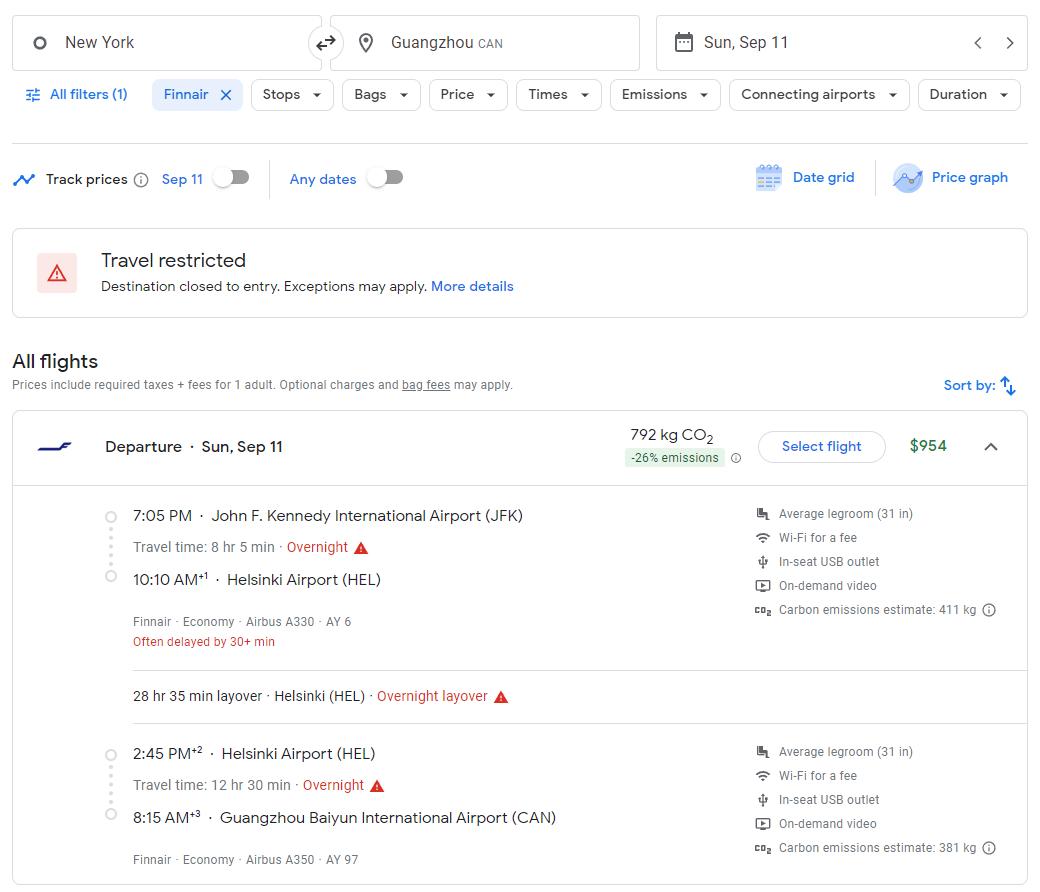Go to previous date using left chevron
This screenshot has height=892, width=1040.
[x=978, y=43]
